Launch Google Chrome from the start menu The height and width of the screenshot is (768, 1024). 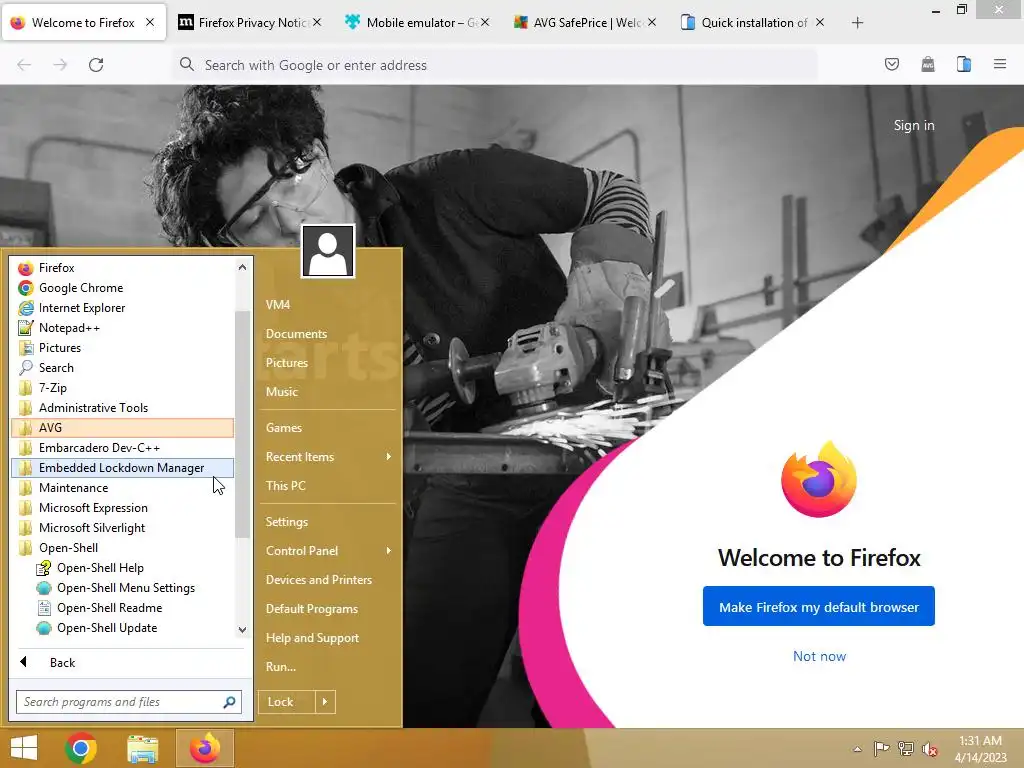coord(123,288)
